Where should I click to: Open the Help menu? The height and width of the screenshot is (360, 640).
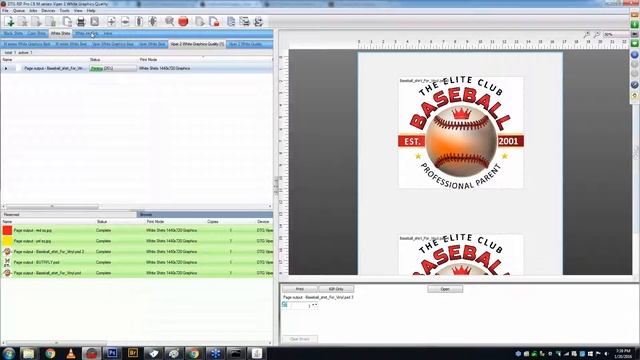pos(91,11)
